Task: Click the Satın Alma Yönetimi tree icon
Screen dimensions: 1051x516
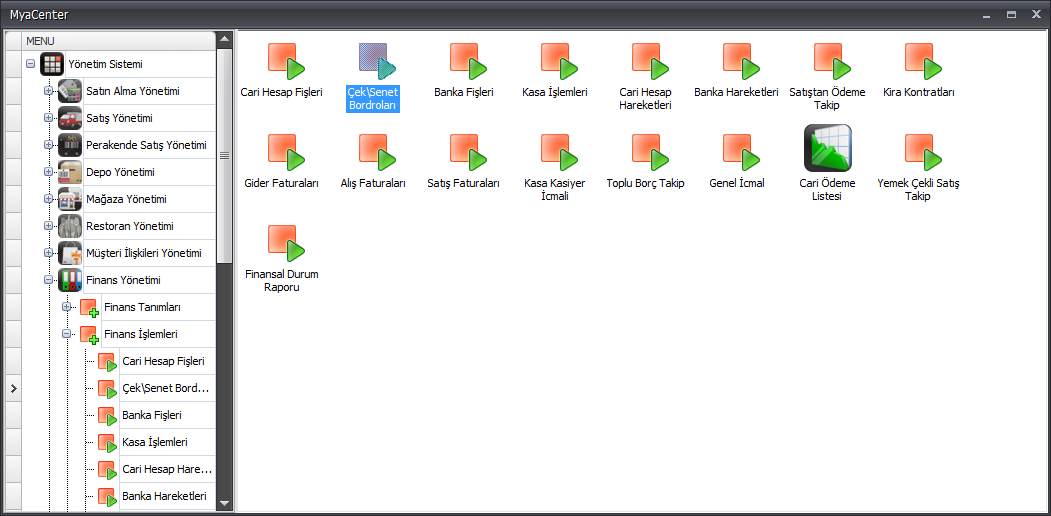Action: point(70,90)
